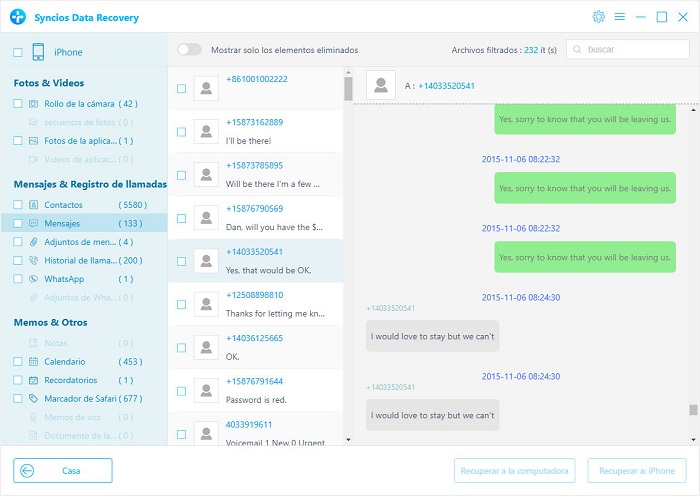This screenshot has width=700, height=496.
Task: Check the Mensajes category checkbox
Action: 18,223
